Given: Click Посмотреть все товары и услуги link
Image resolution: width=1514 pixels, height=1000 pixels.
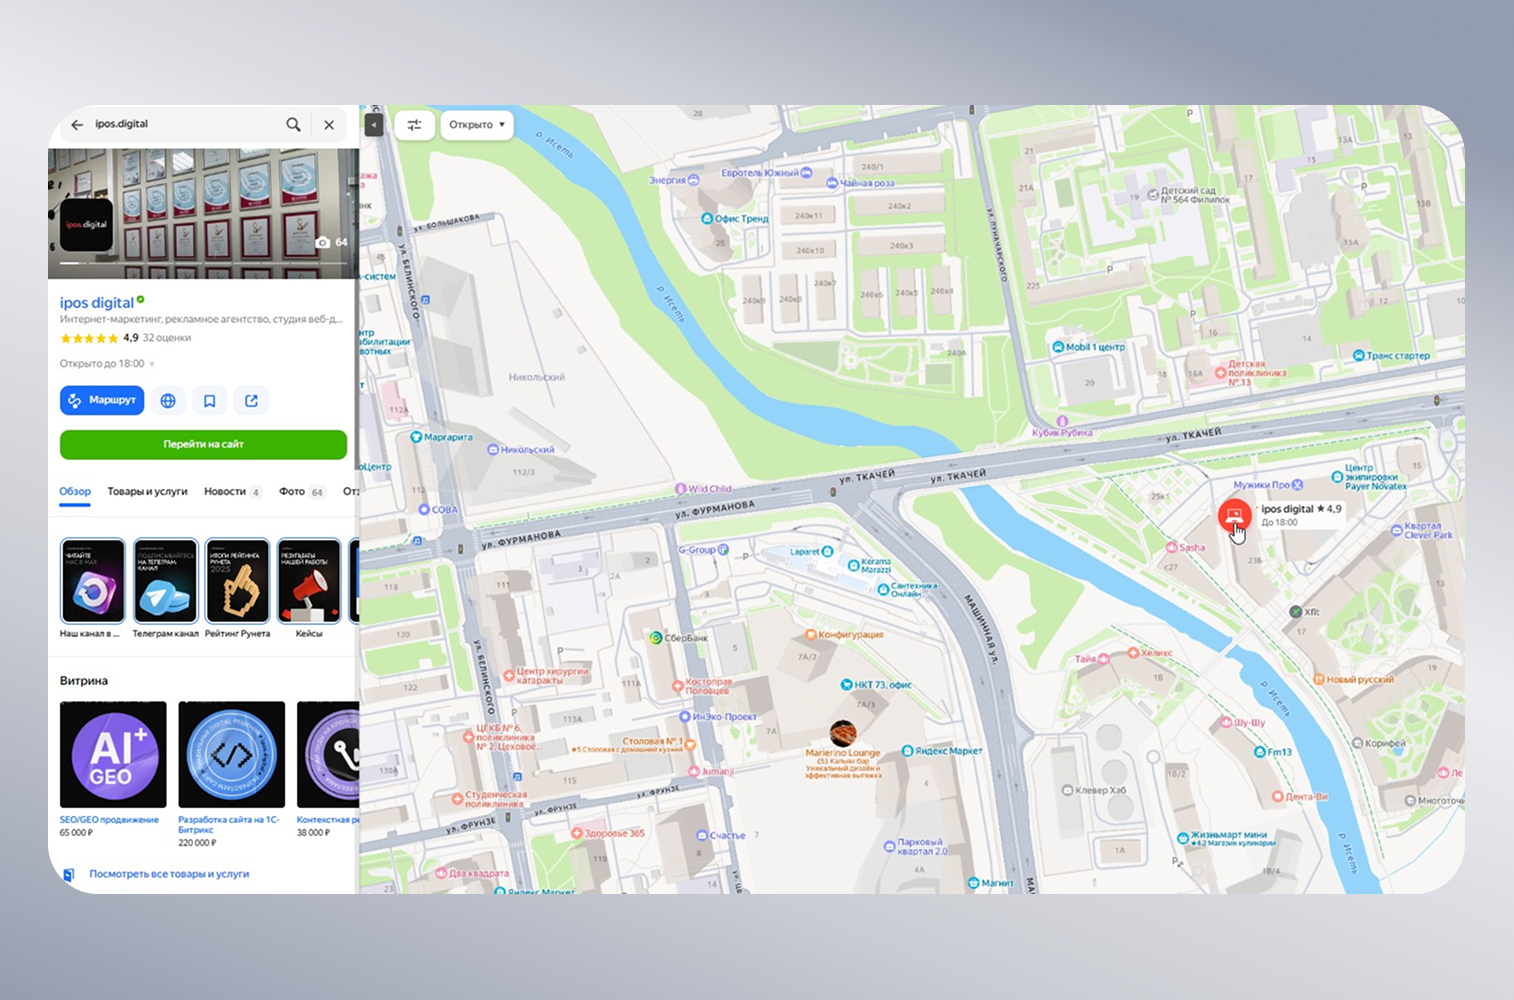Looking at the screenshot, I should (x=169, y=874).
